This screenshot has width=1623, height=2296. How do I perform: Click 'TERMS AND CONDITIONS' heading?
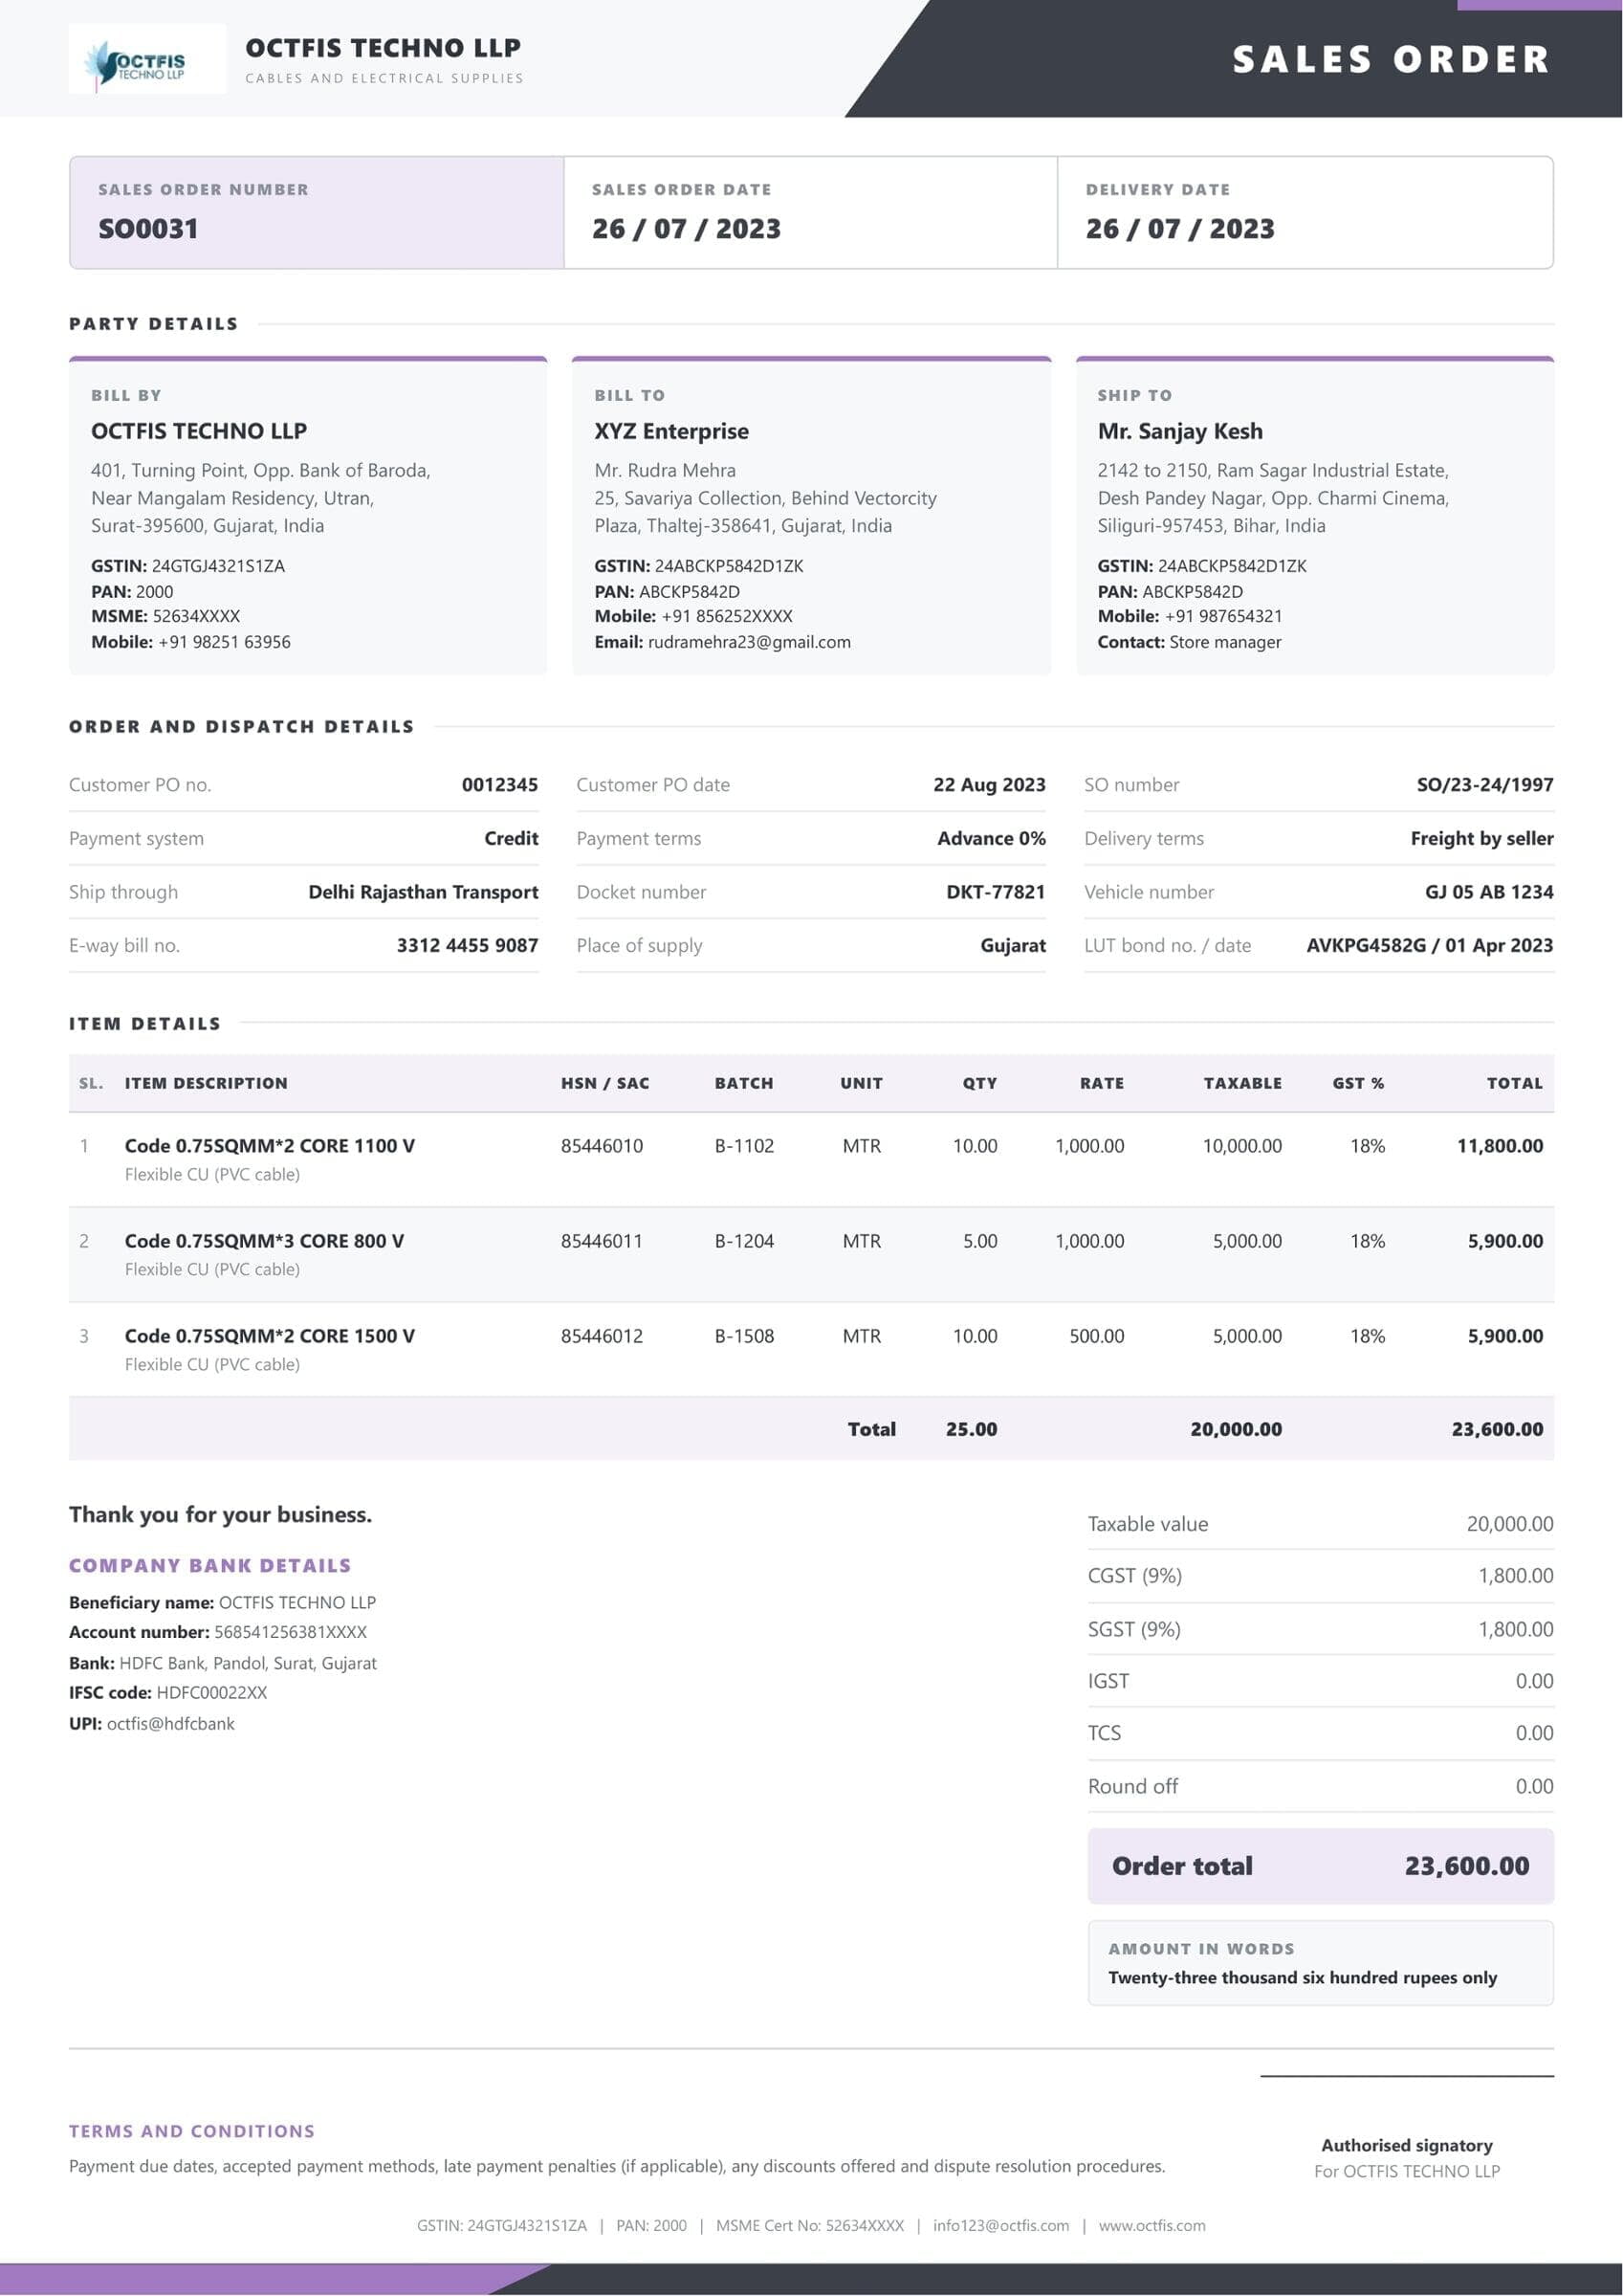coord(192,2131)
